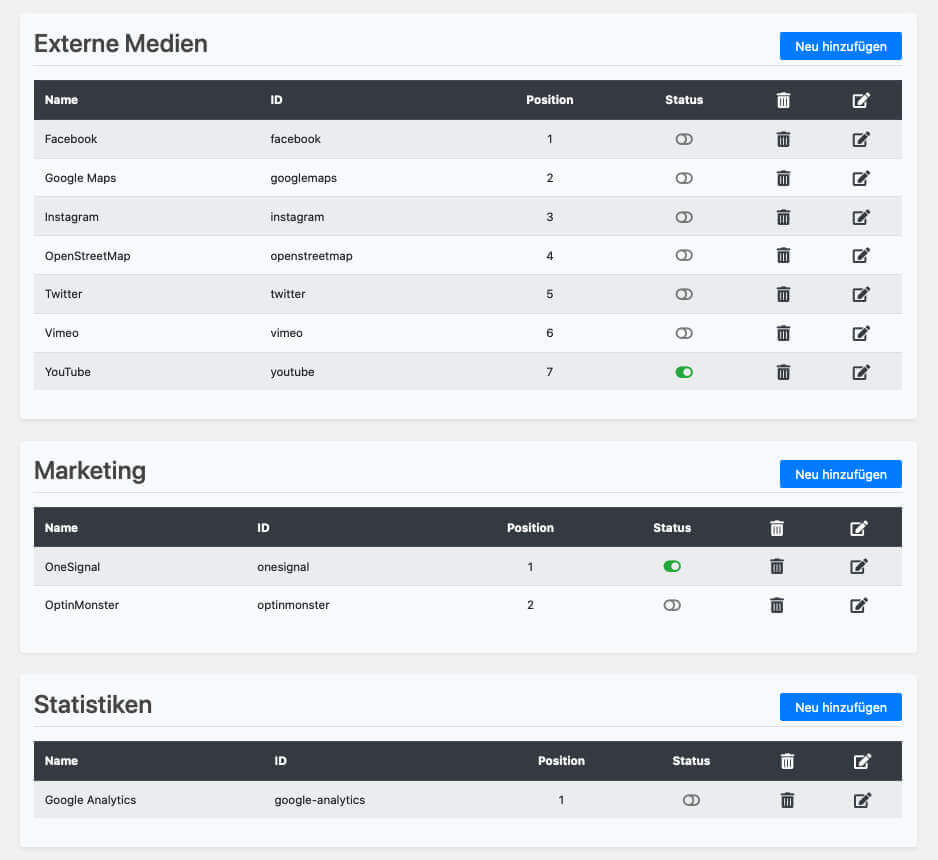This screenshot has height=860, width=938.
Task: Enable the Vimeo status toggle
Action: click(x=684, y=333)
